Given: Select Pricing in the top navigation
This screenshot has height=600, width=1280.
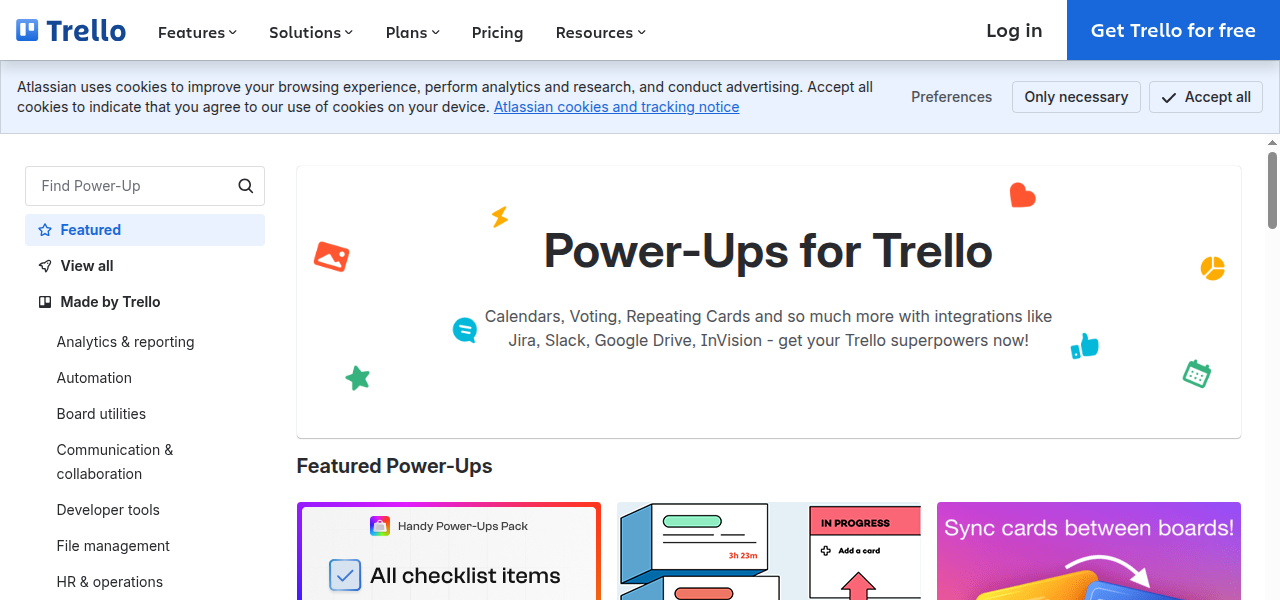Looking at the screenshot, I should coord(497,32).
